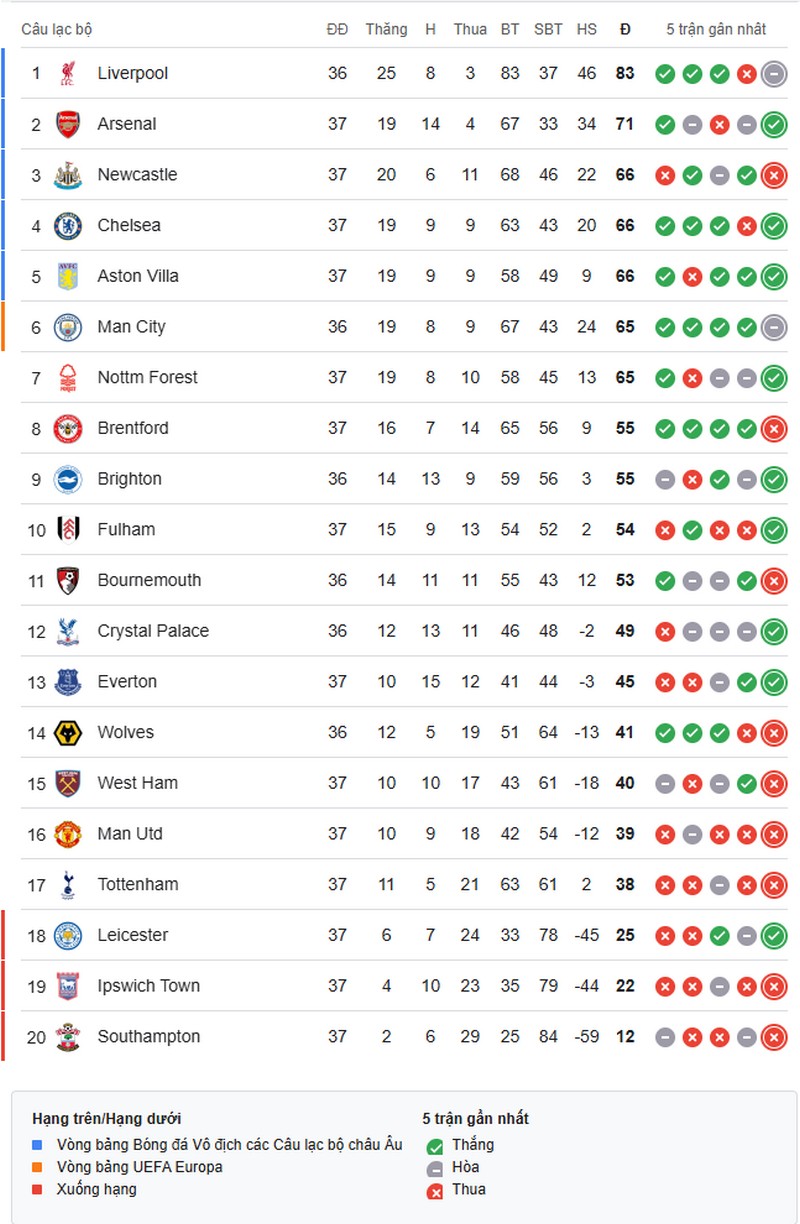This screenshot has height=1224, width=800.
Task: Click the Arsenal club crest
Action: pos(68,124)
